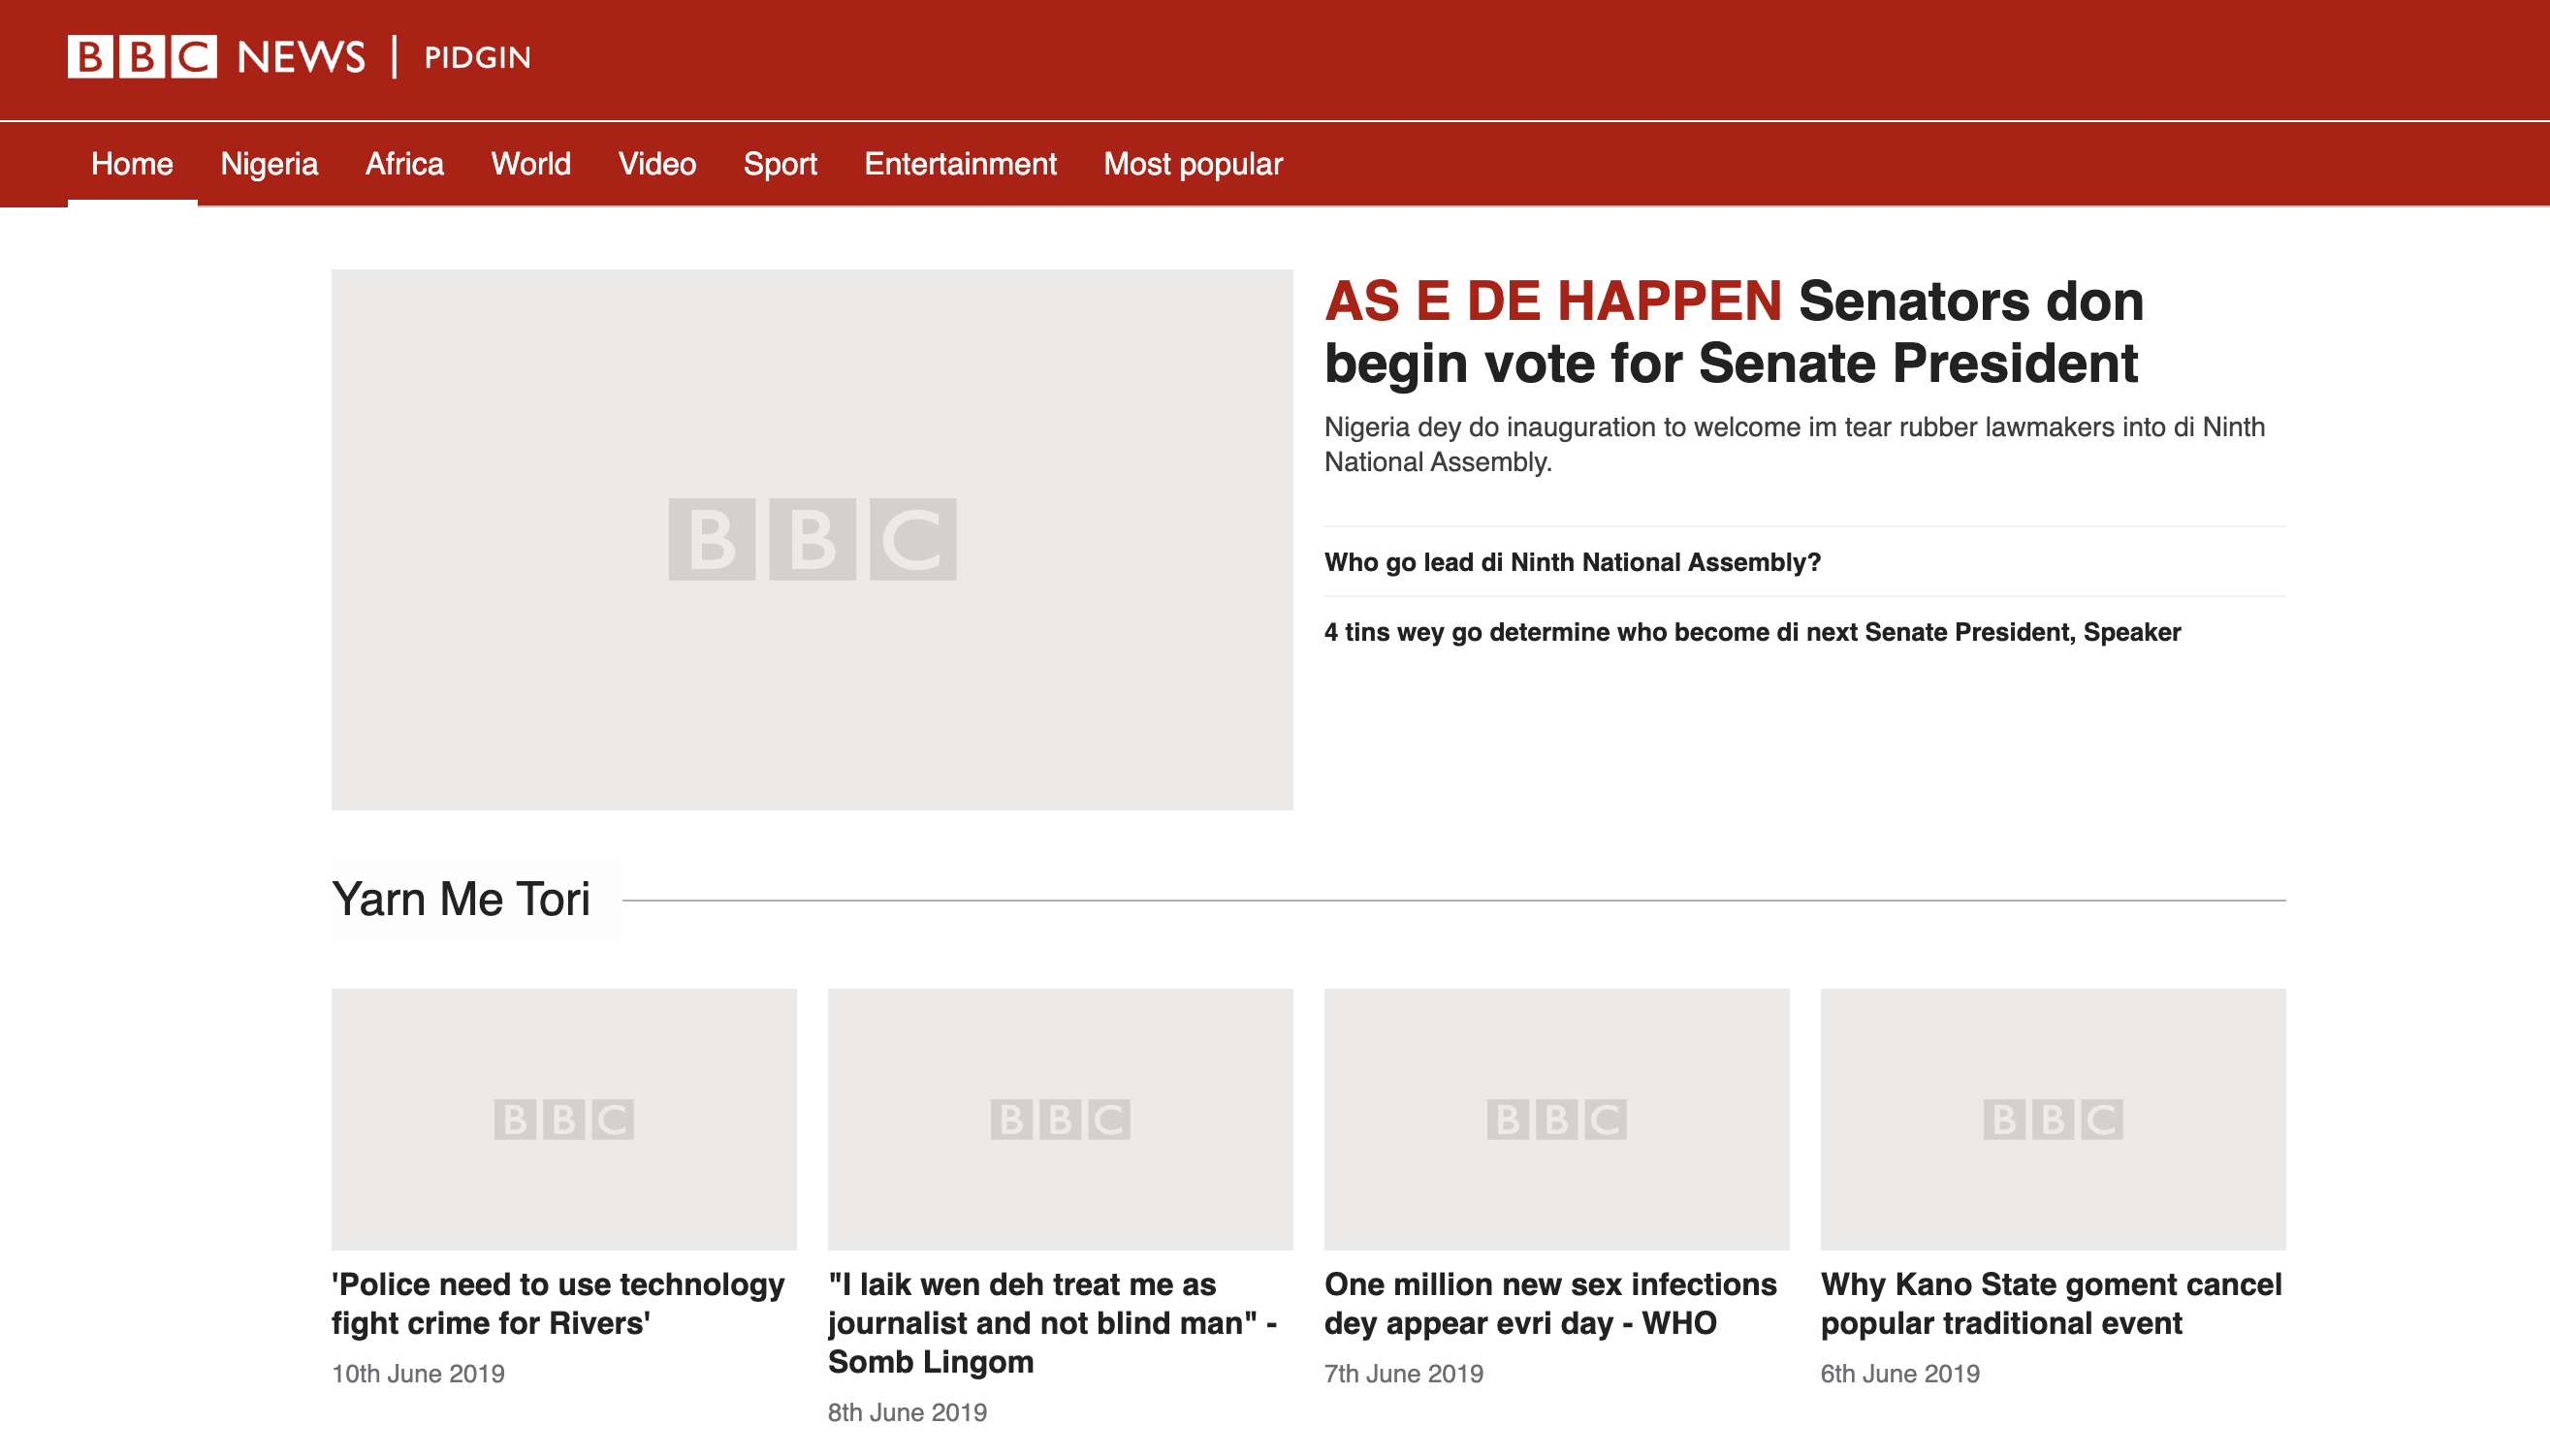Go to the Nigeria section

tap(269, 164)
